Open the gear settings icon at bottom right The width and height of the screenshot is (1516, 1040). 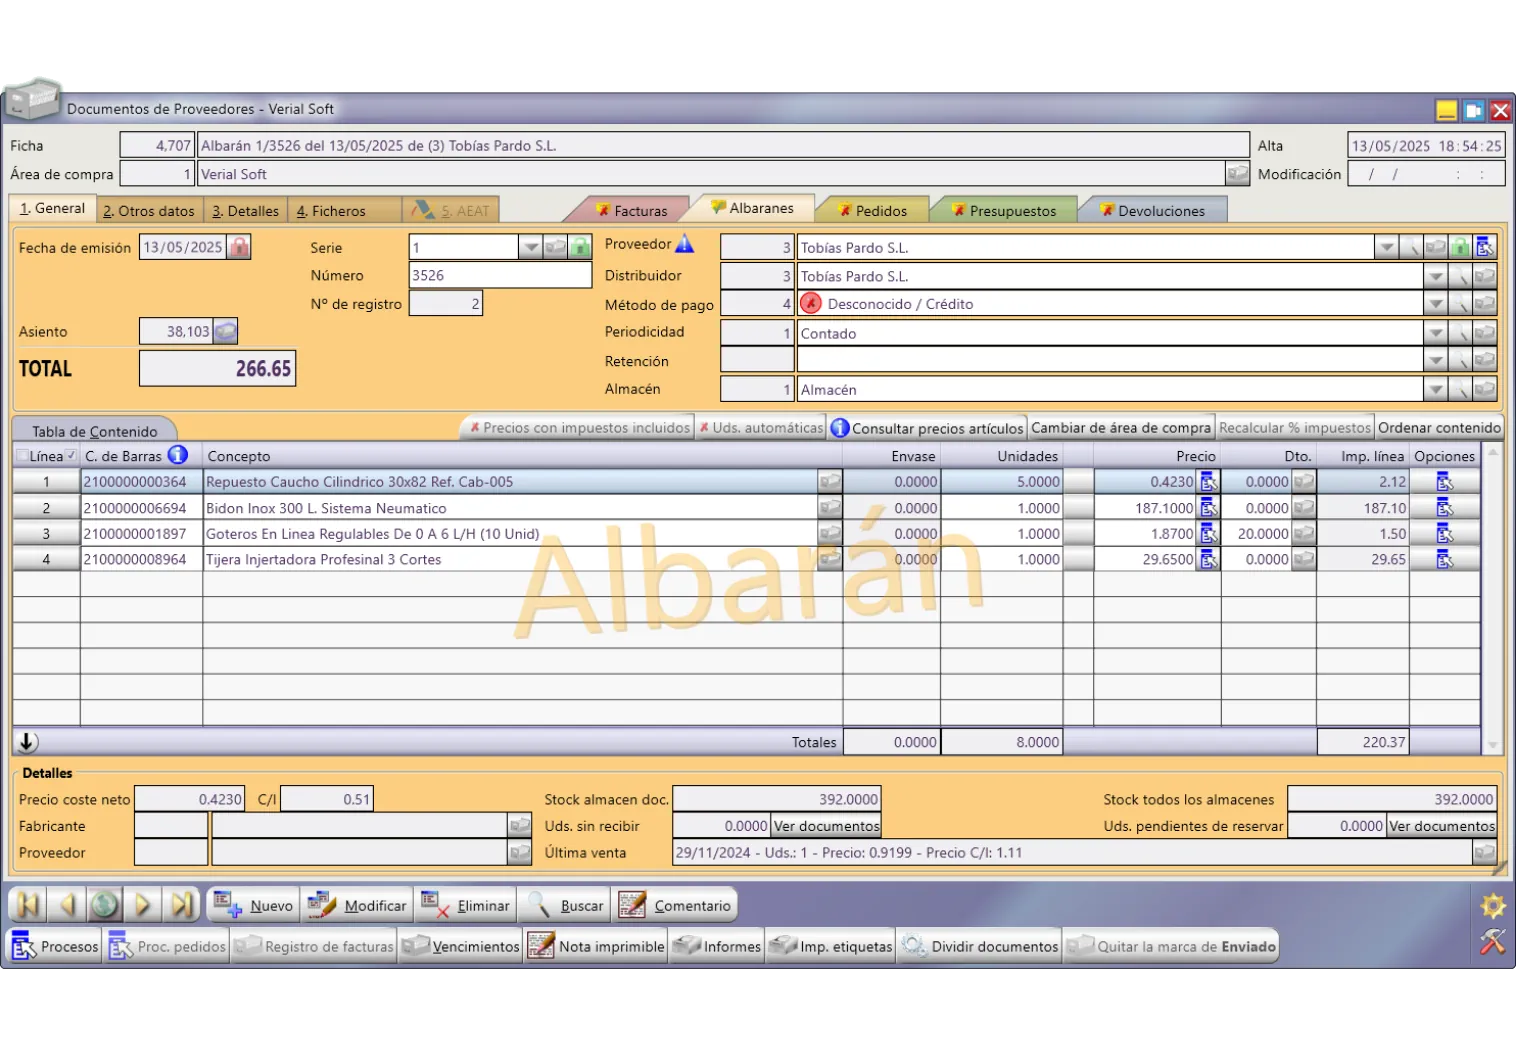[x=1492, y=906]
